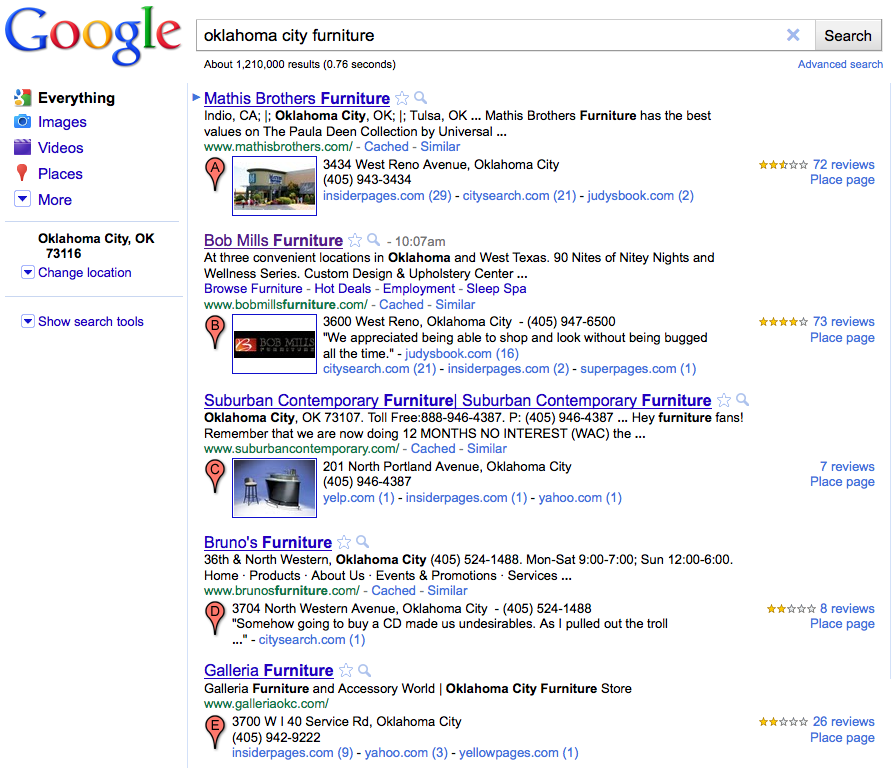Open Images search from sidebar

click(x=62, y=122)
